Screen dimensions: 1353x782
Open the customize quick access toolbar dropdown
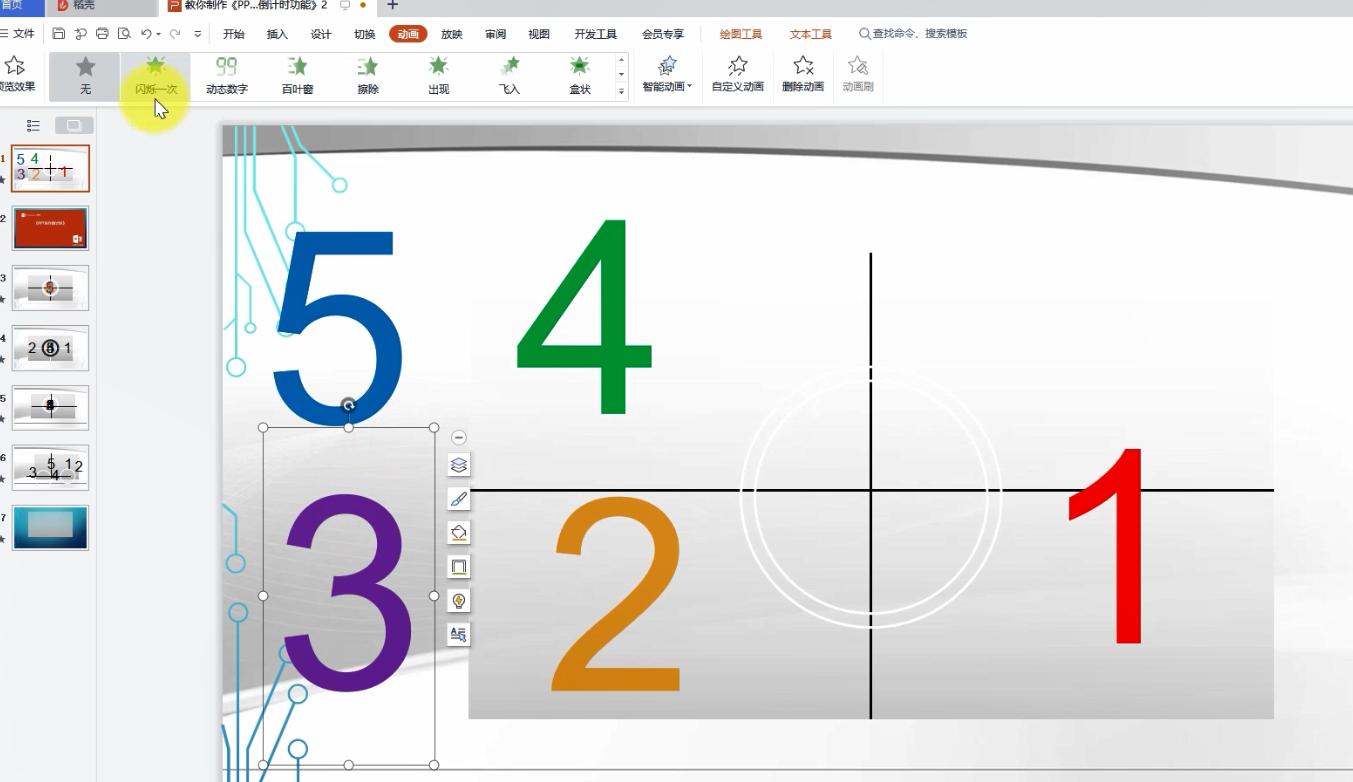click(x=197, y=34)
